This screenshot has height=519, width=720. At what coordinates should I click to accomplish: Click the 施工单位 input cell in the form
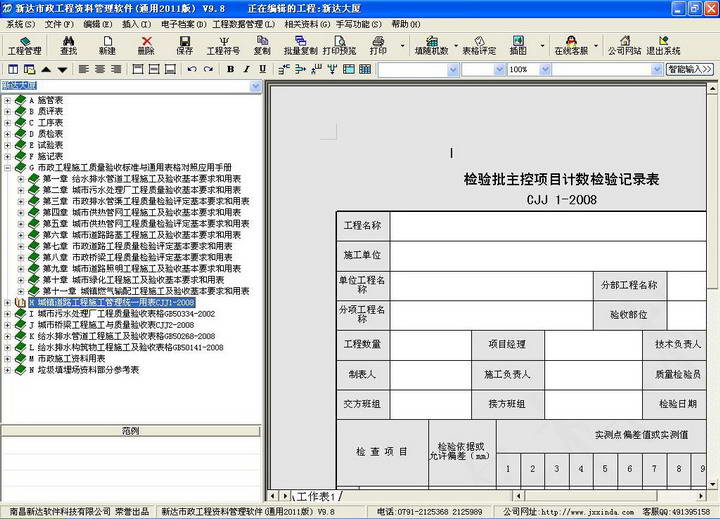(548, 255)
